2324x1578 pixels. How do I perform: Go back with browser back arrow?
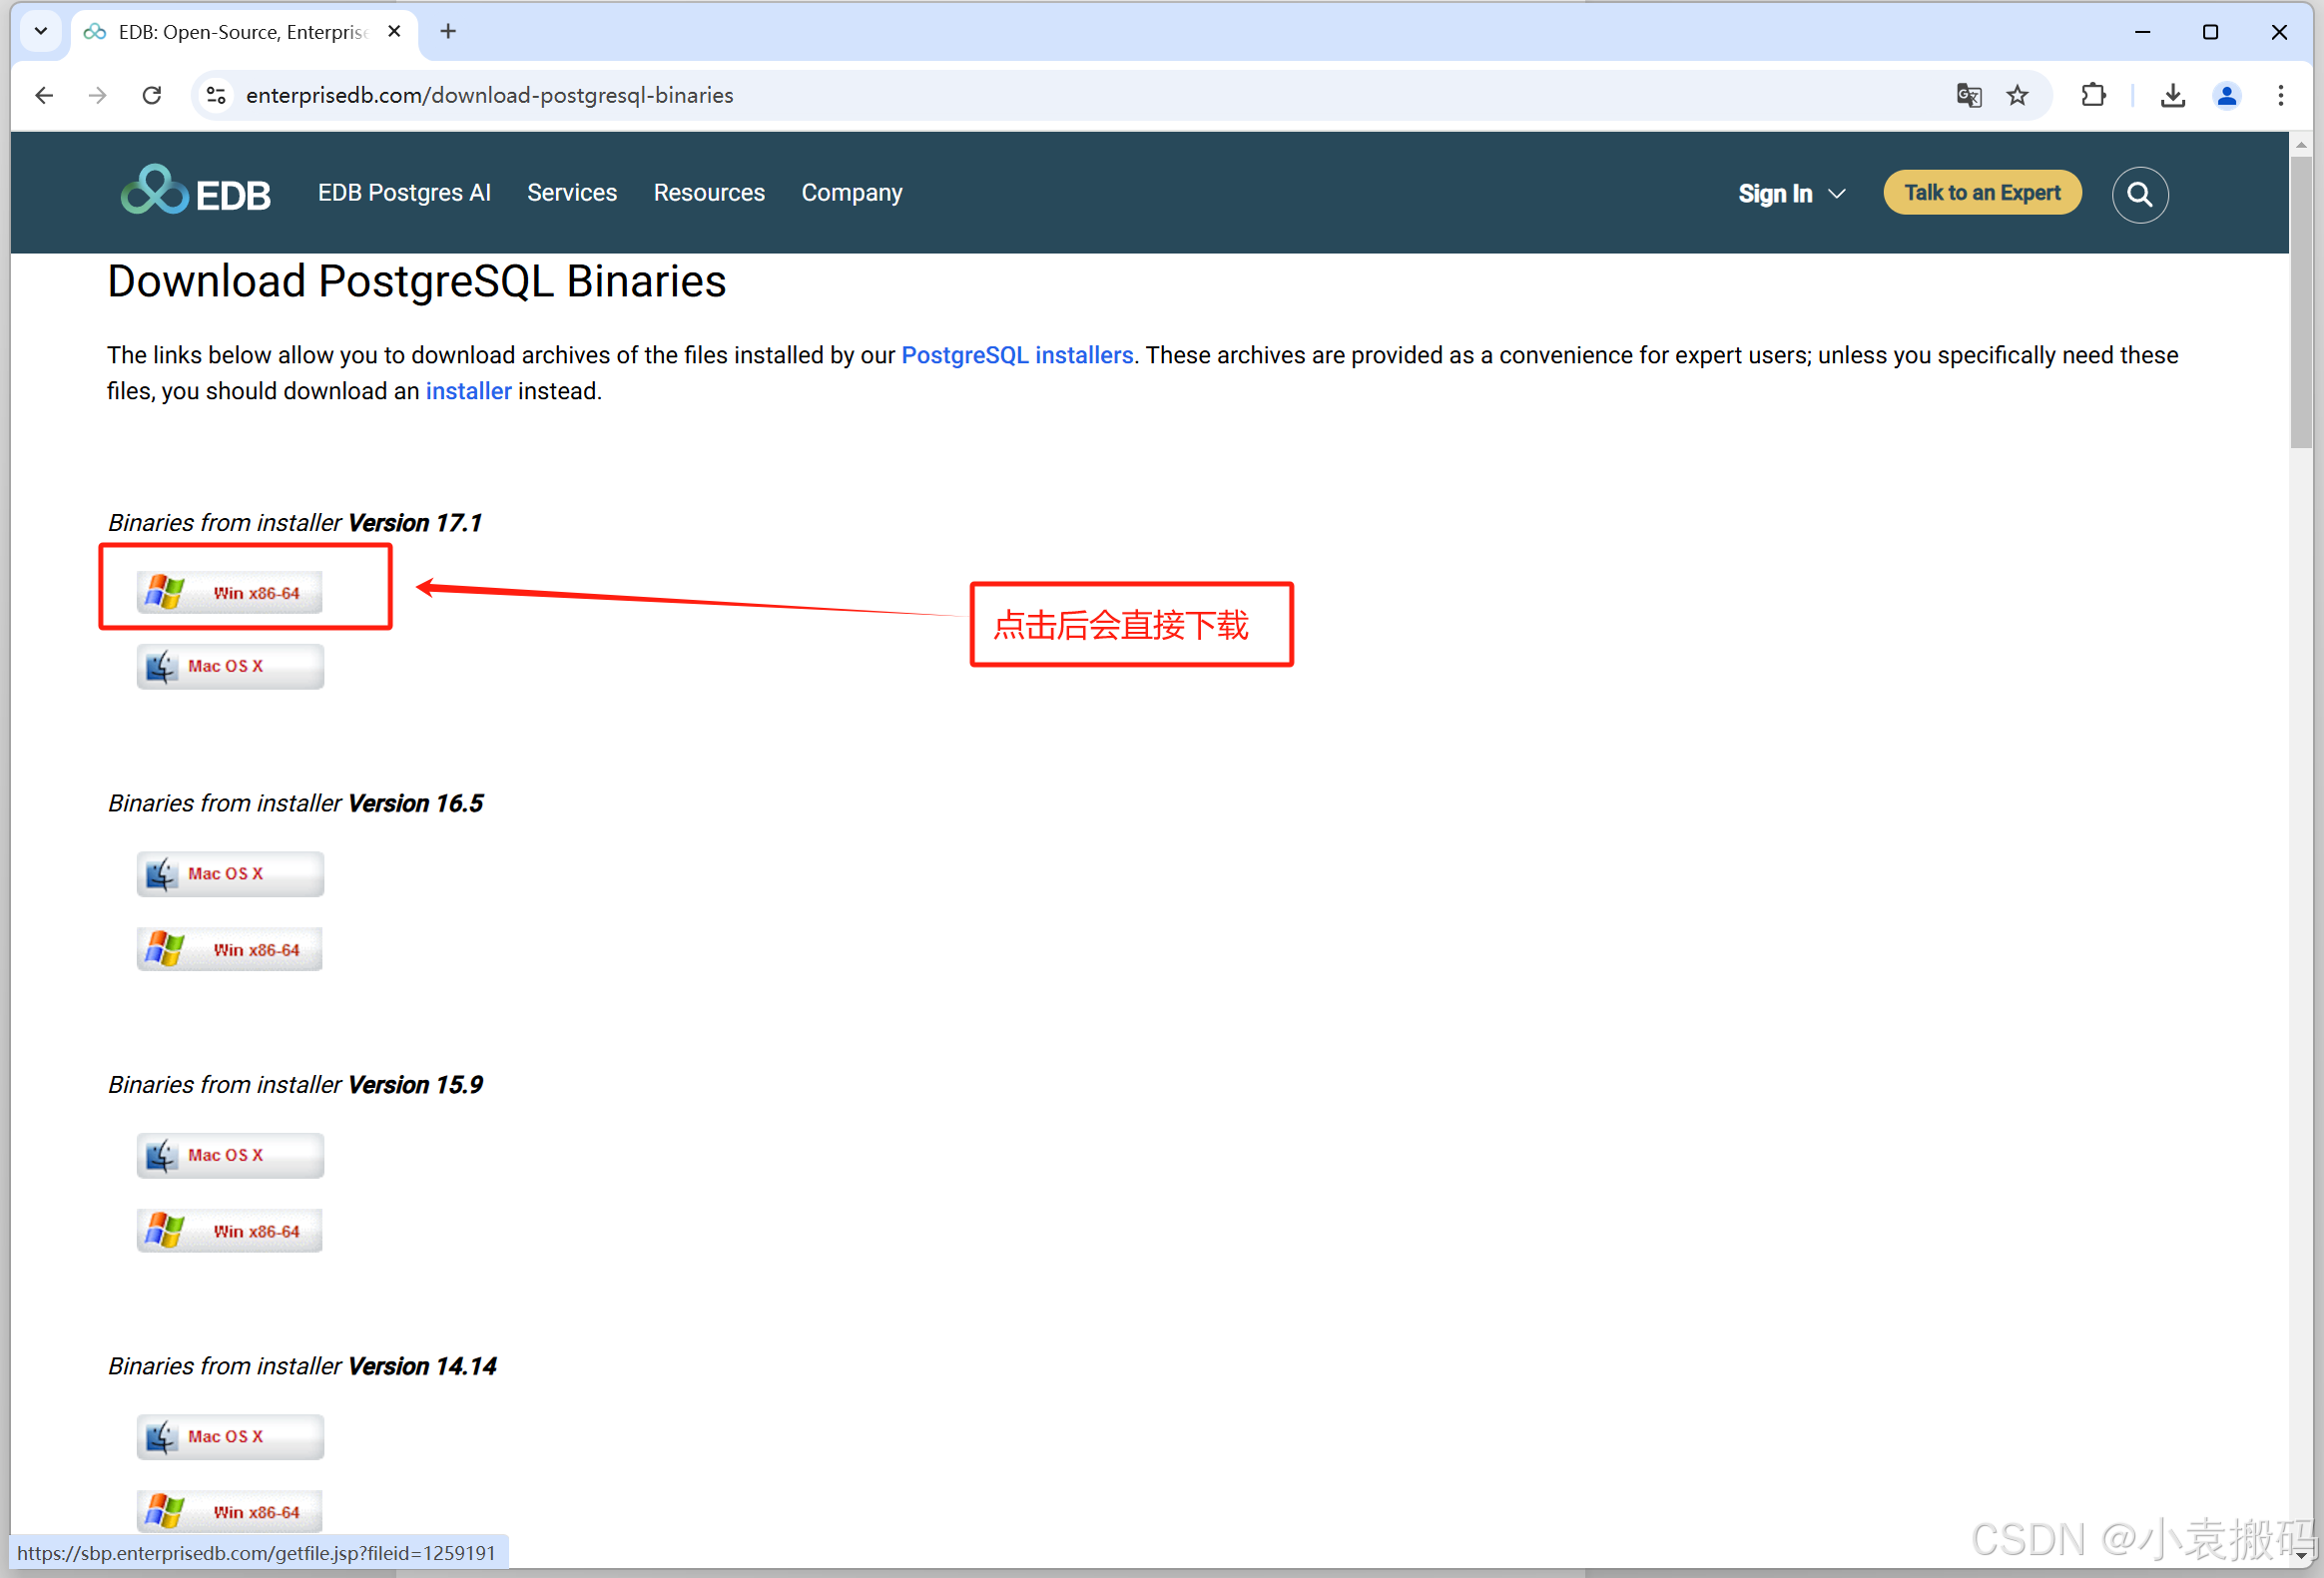pyautogui.click(x=44, y=95)
